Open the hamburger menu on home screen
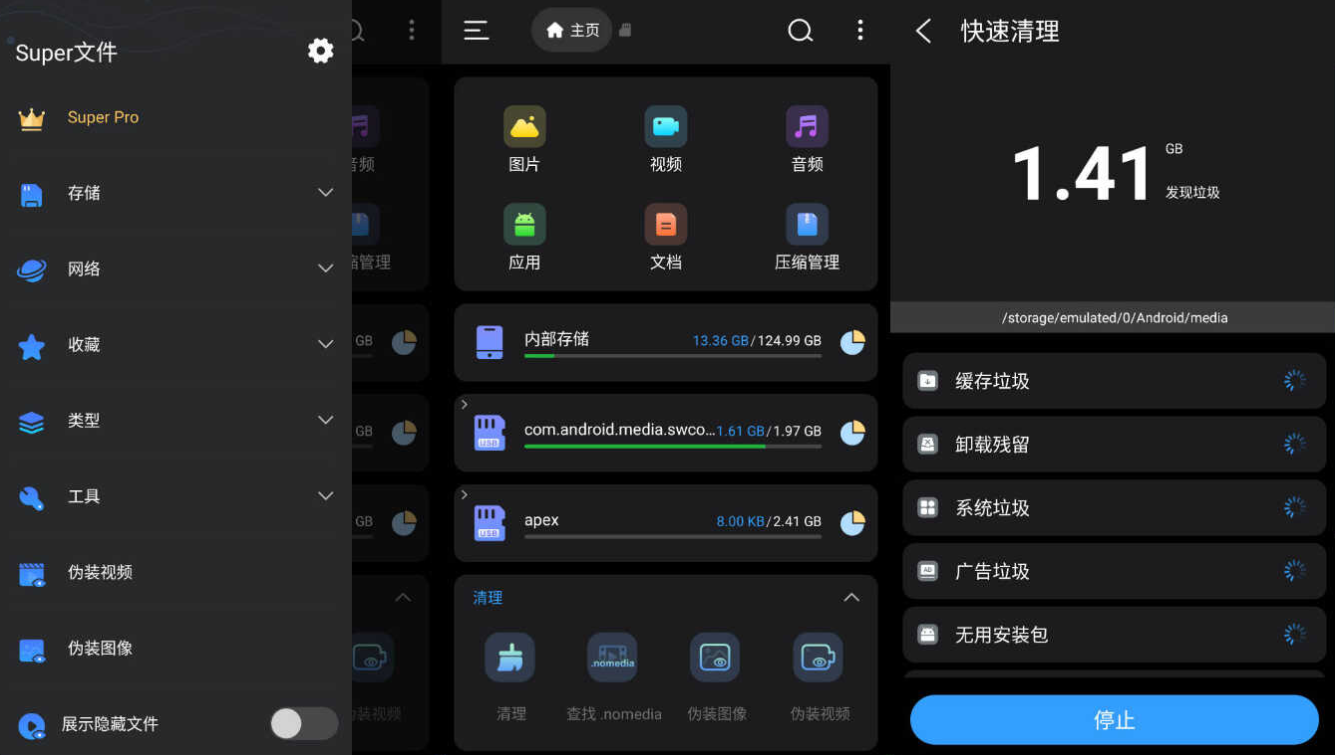This screenshot has height=755, width=1335. (x=476, y=31)
